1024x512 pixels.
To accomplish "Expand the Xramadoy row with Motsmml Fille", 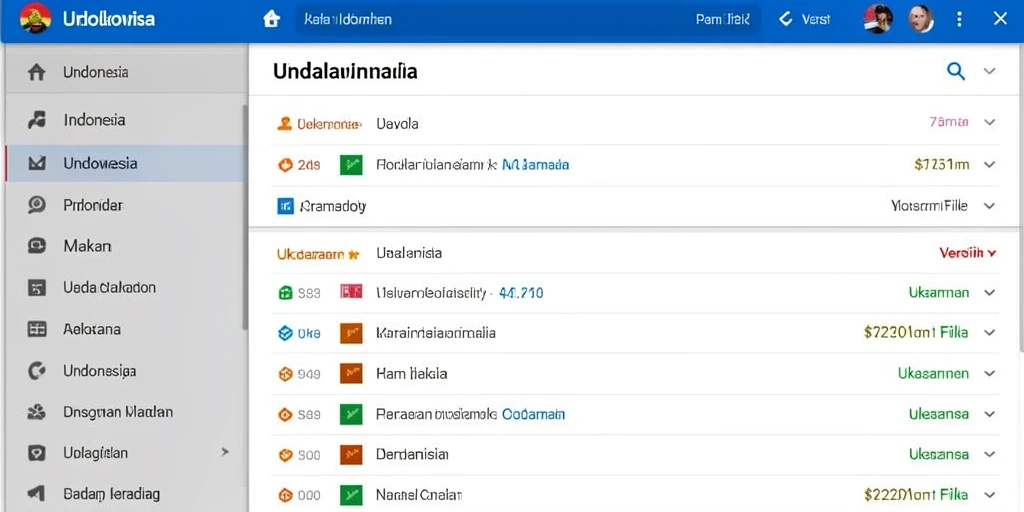I will [x=989, y=206].
